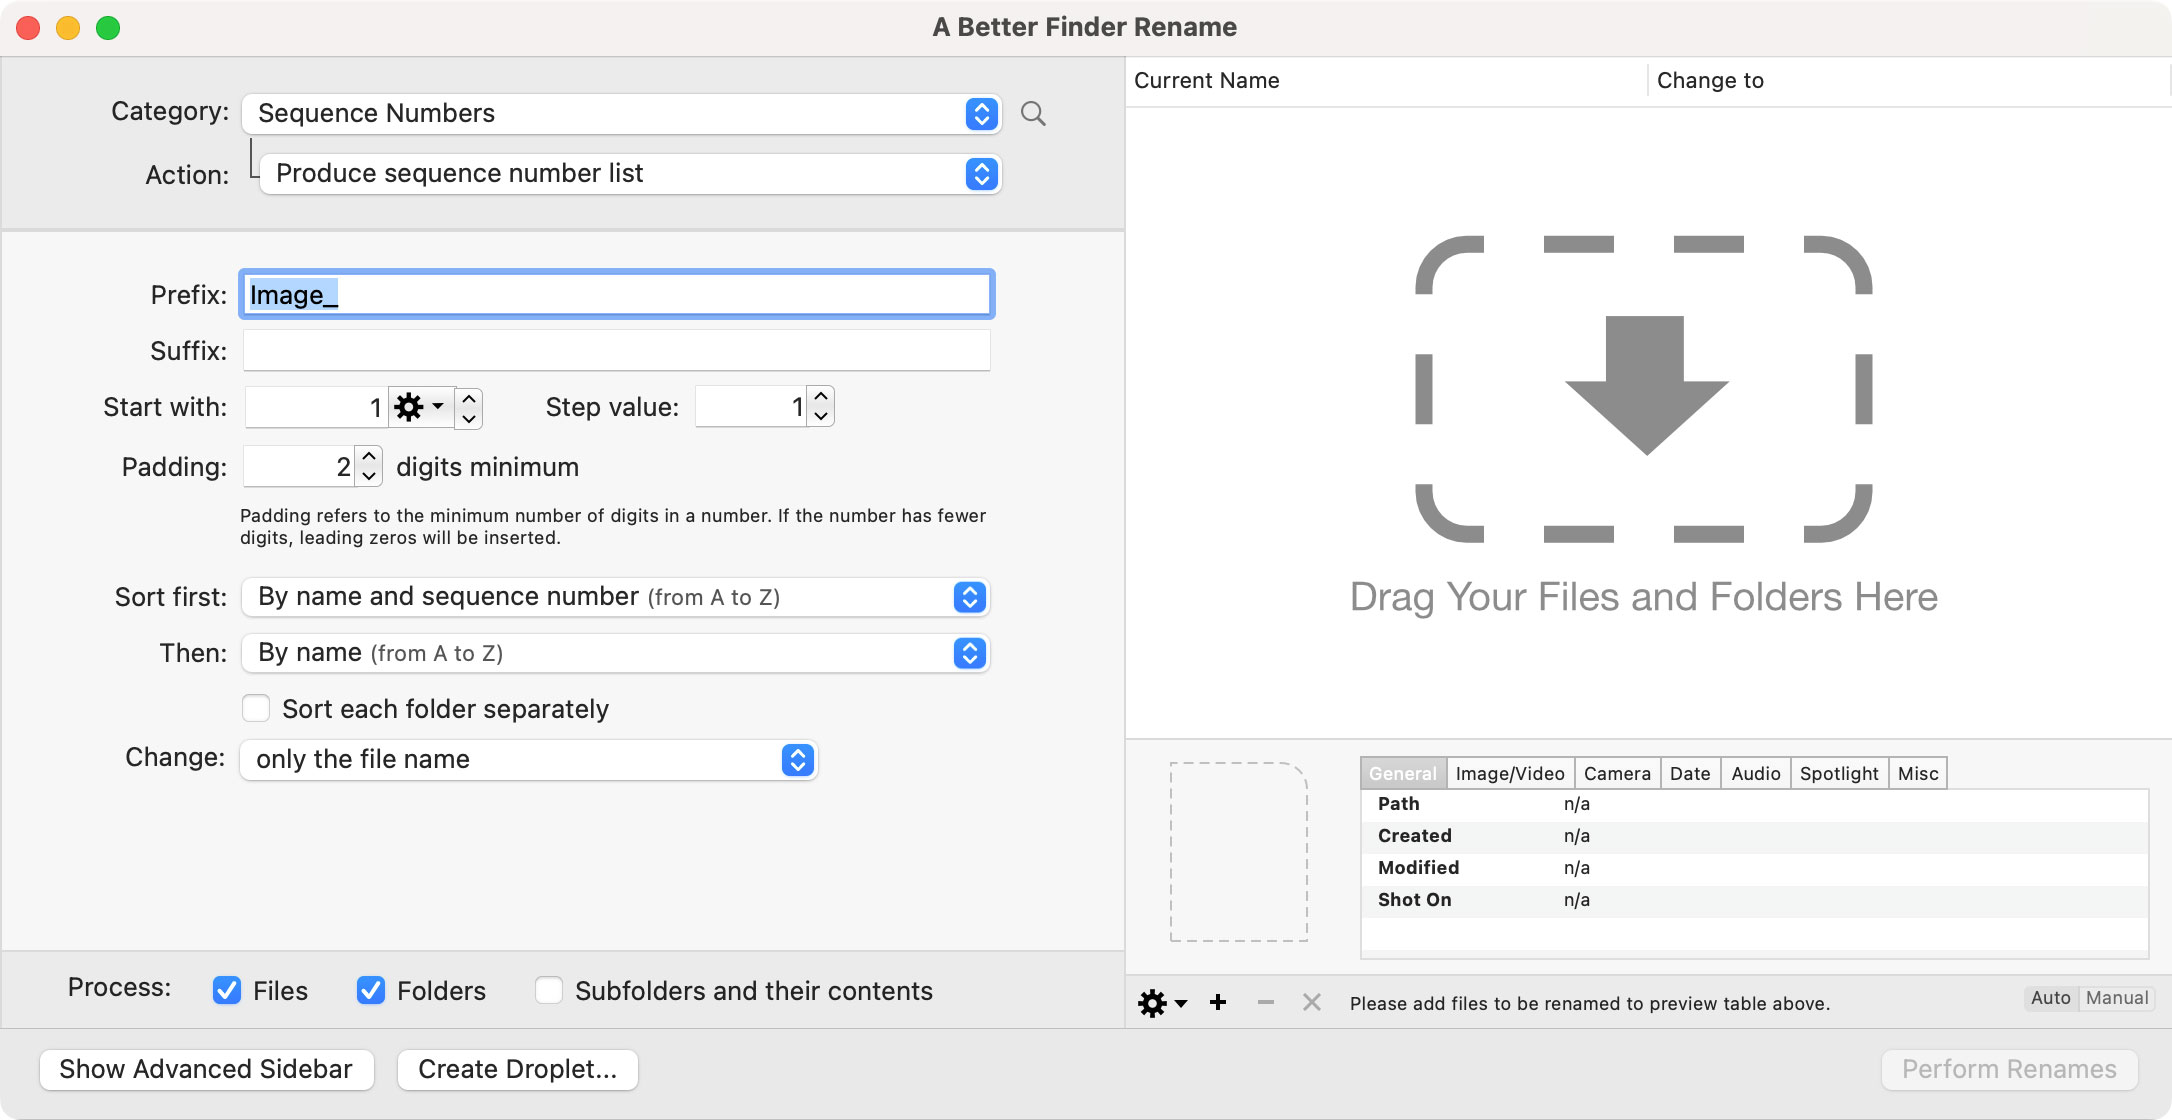The image size is (2172, 1120).
Task: Click the dashed file thumbnail placeholder
Action: click(x=1239, y=852)
